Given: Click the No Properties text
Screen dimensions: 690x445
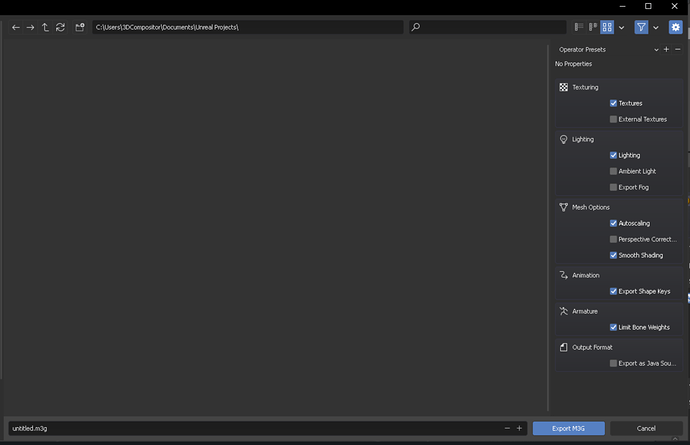Looking at the screenshot, I should coord(573,64).
